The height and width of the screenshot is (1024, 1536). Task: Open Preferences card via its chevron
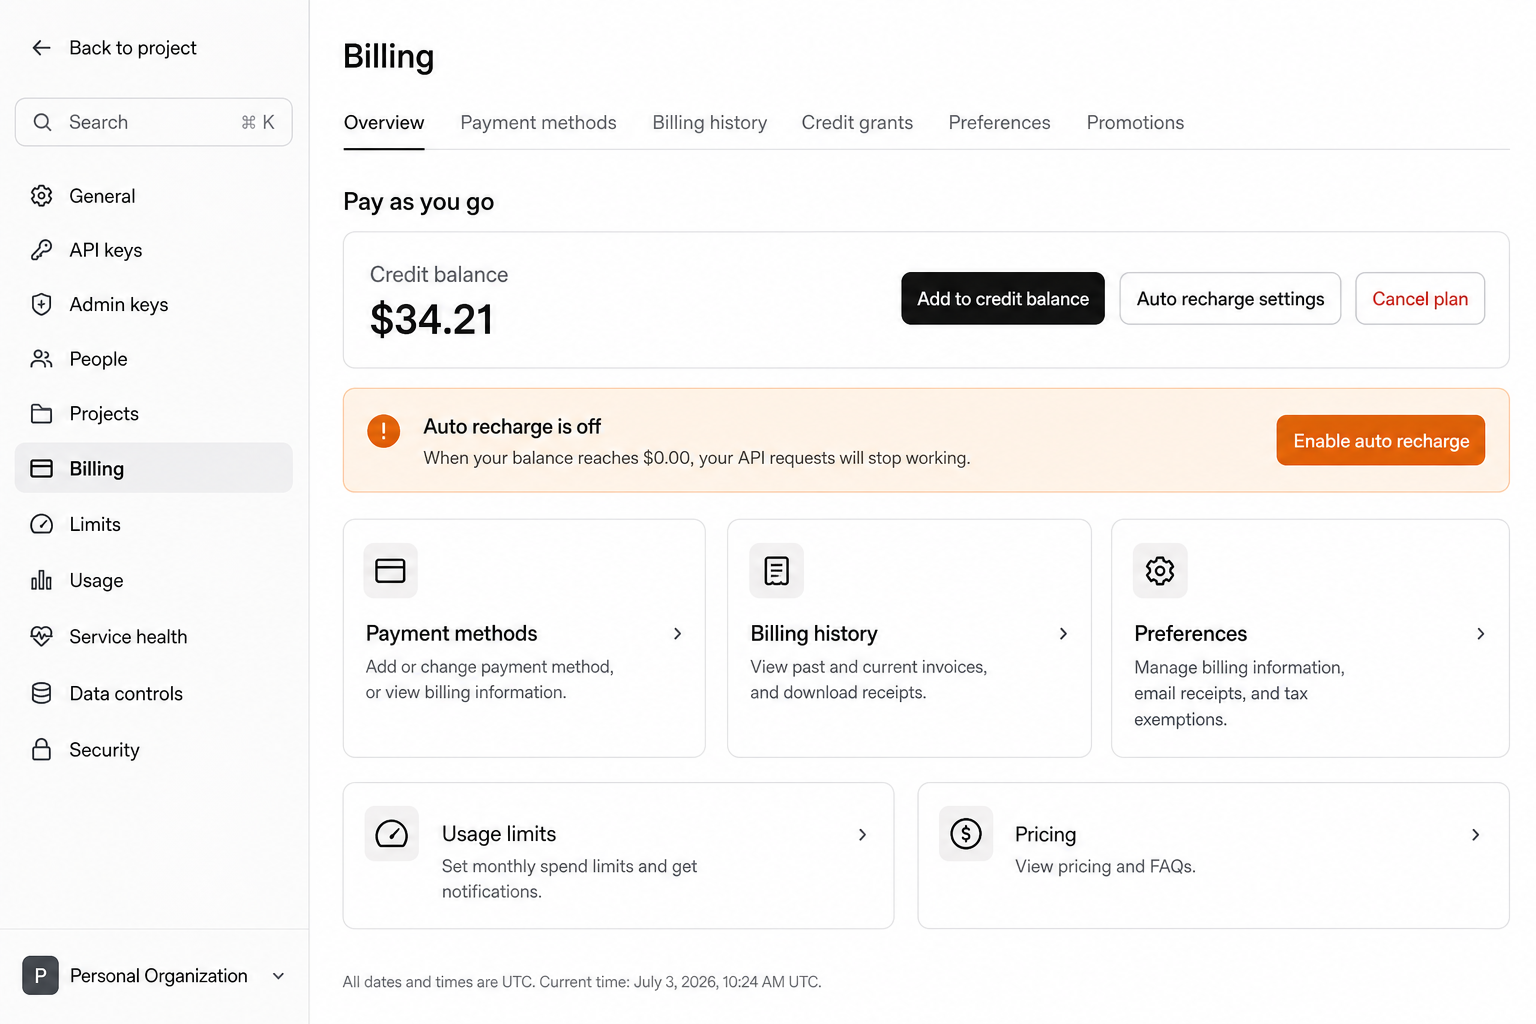[1481, 634]
